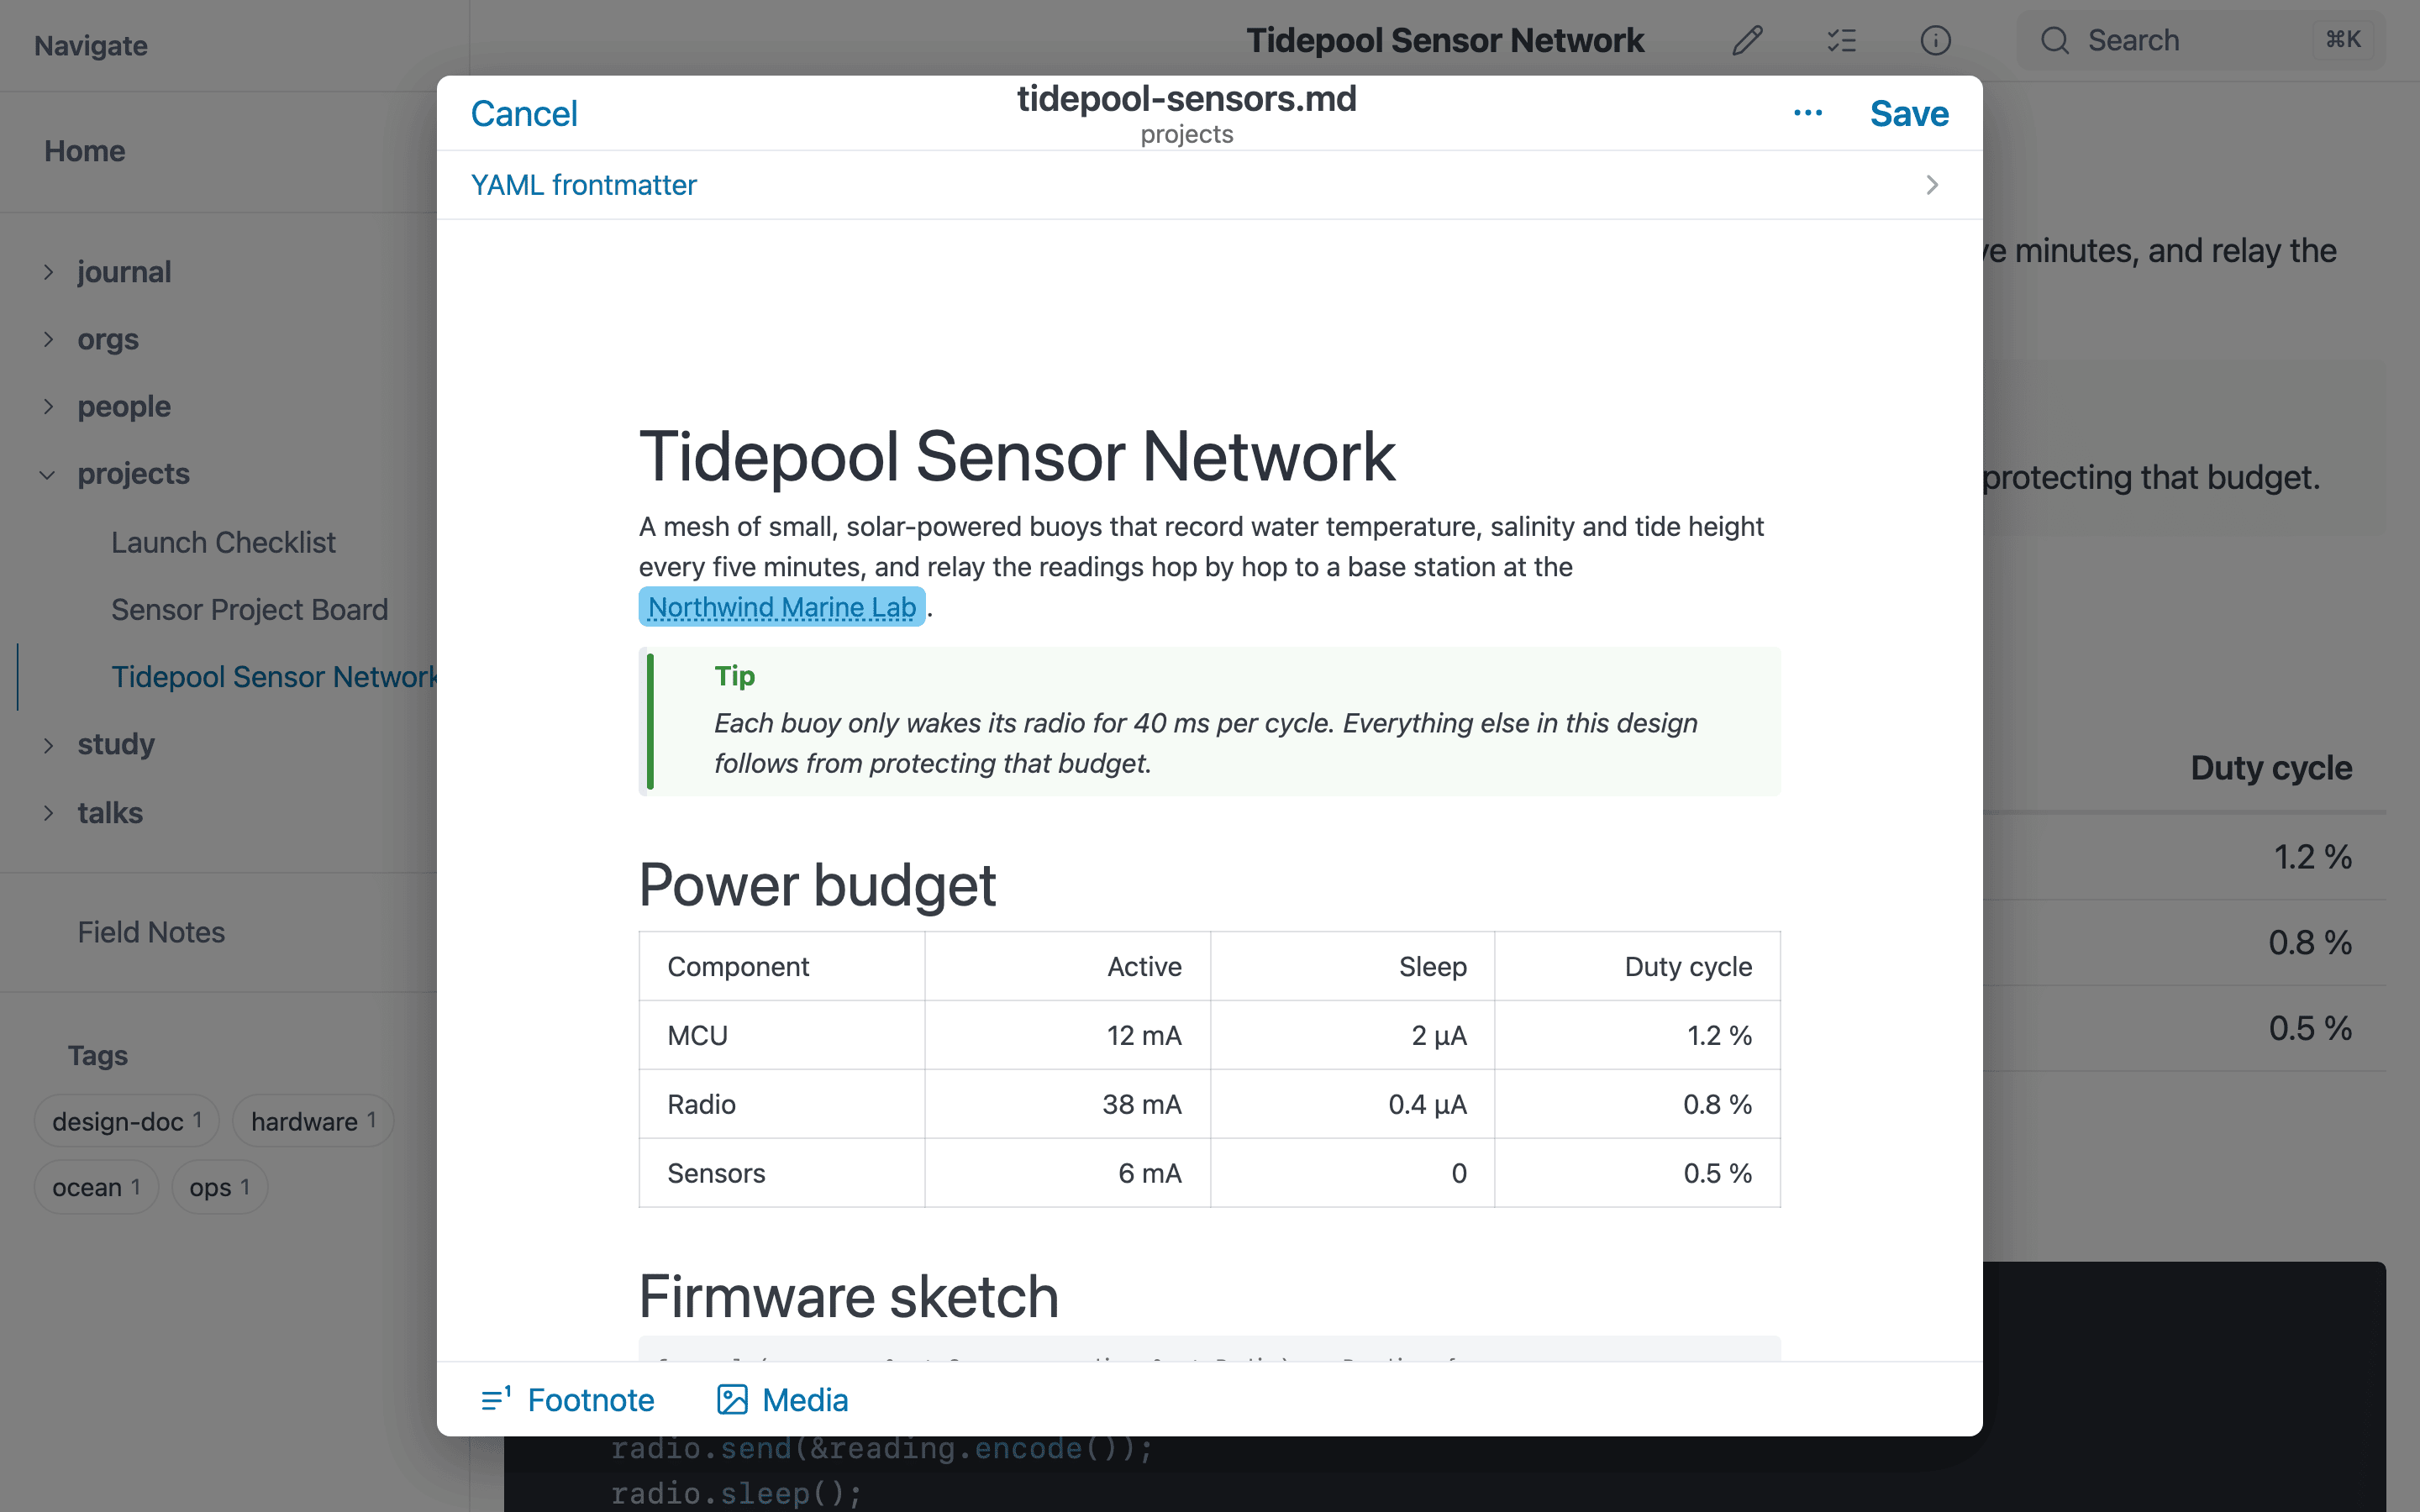Click the Navigate sidebar heading
The image size is (2420, 1512).
click(x=91, y=46)
